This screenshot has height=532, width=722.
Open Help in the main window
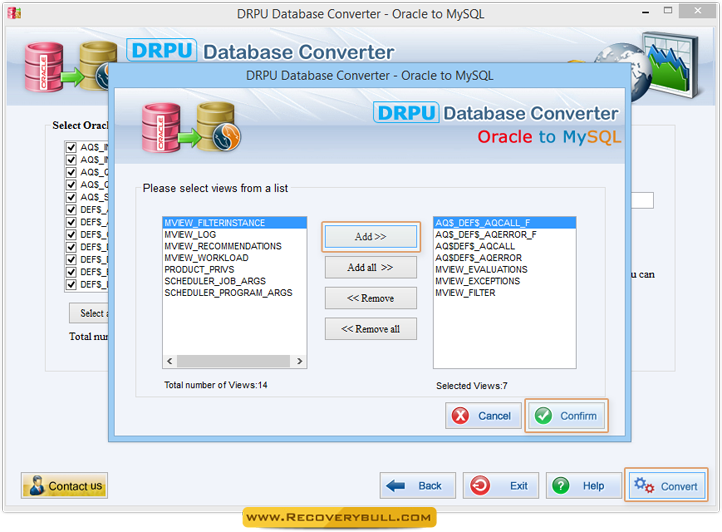click(x=584, y=485)
